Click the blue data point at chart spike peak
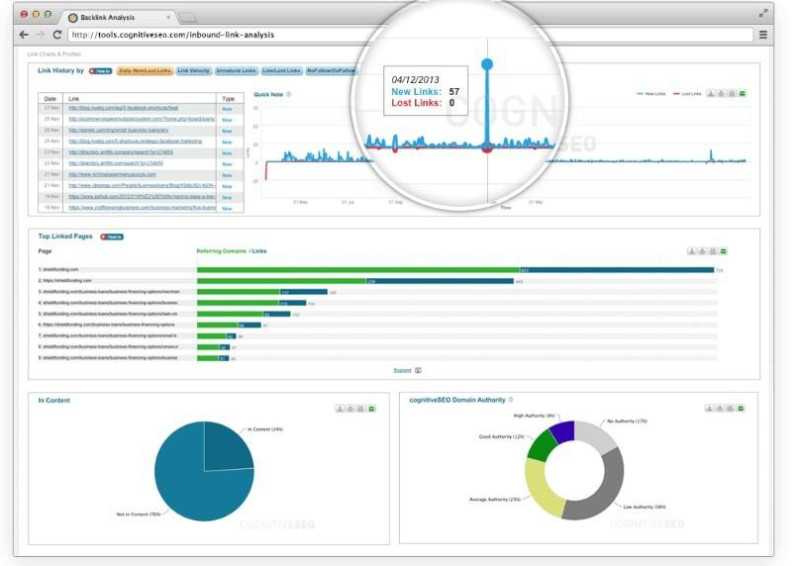 tap(487, 64)
